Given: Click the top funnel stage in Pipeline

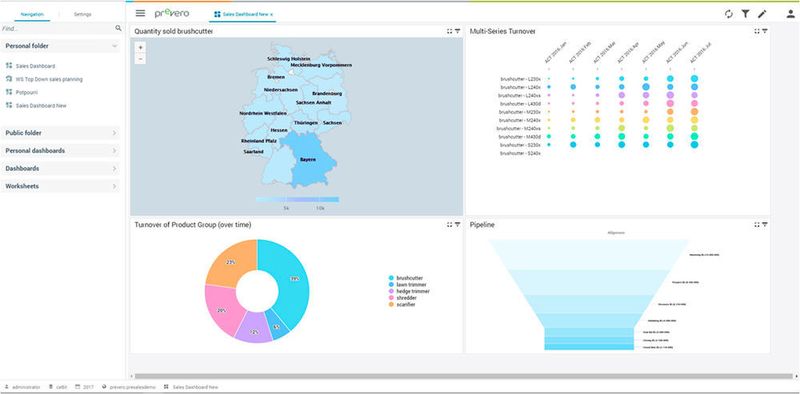Looking at the screenshot, I should (x=589, y=254).
